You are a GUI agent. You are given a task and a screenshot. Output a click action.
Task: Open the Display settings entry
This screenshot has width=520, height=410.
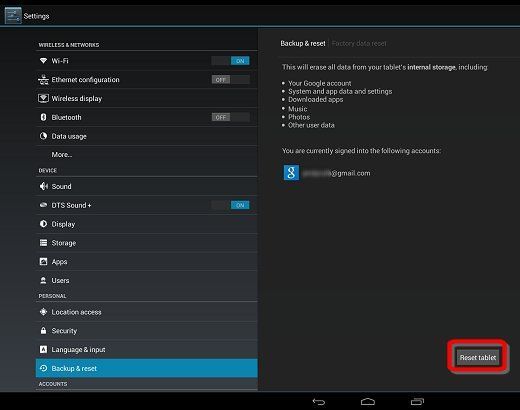point(147,224)
